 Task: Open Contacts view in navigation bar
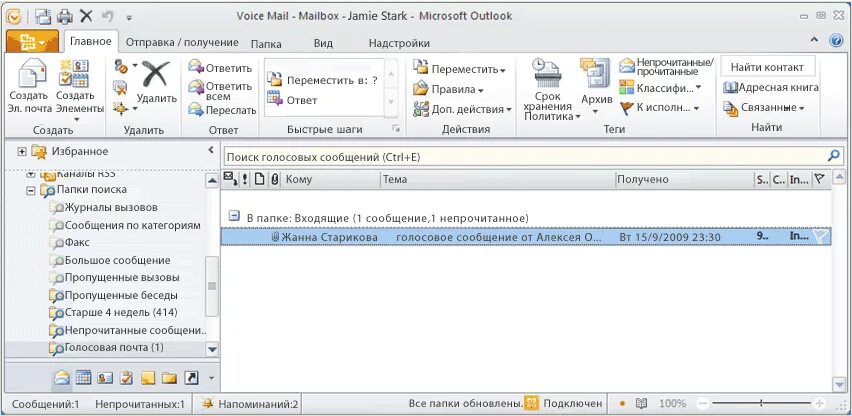tap(105, 378)
